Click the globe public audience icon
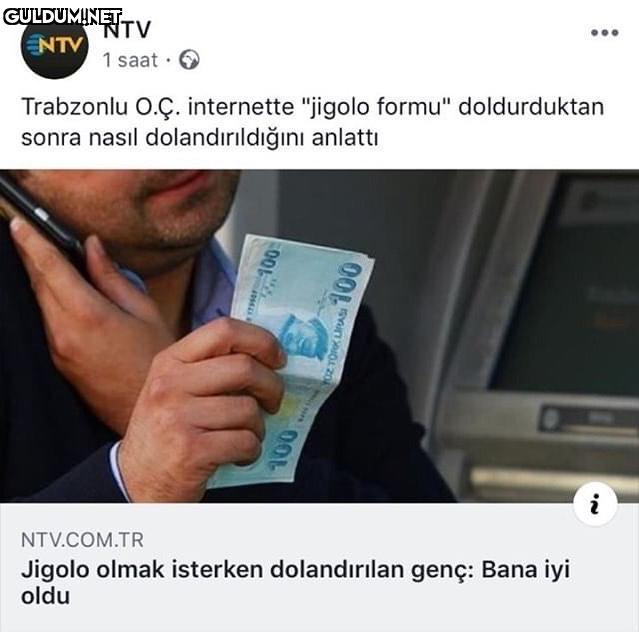This screenshot has height=632, width=639. tap(189, 60)
